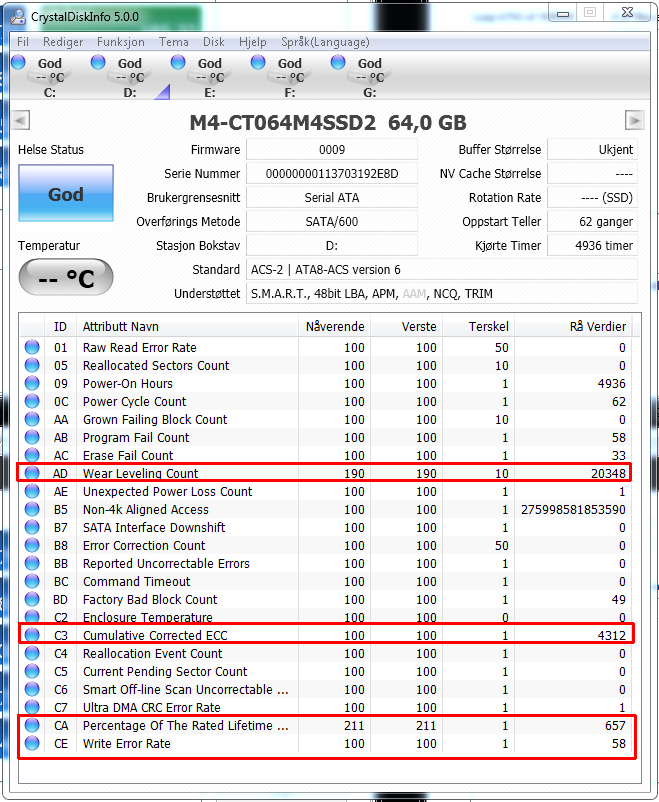Image resolution: width=659 pixels, height=802 pixels.
Task: Click the Attributt Navn column header
Action: [x=187, y=326]
